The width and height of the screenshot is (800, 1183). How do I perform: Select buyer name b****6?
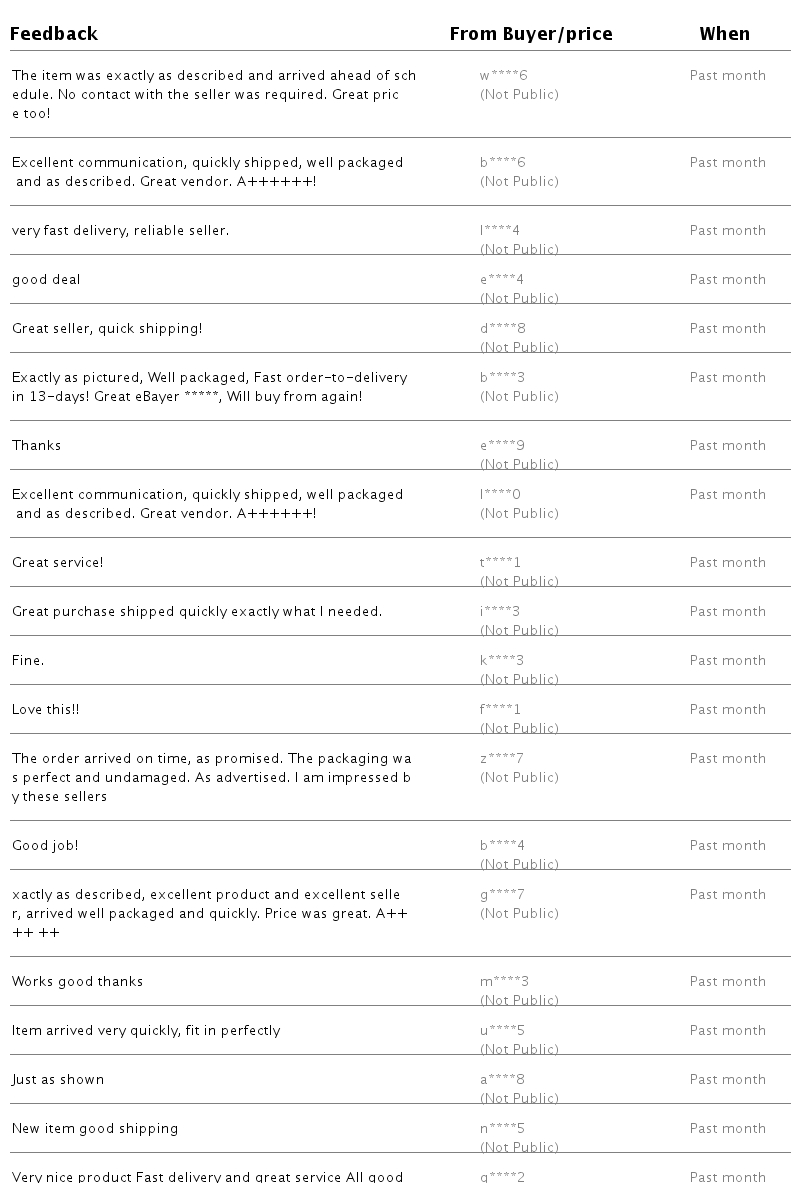[503, 162]
